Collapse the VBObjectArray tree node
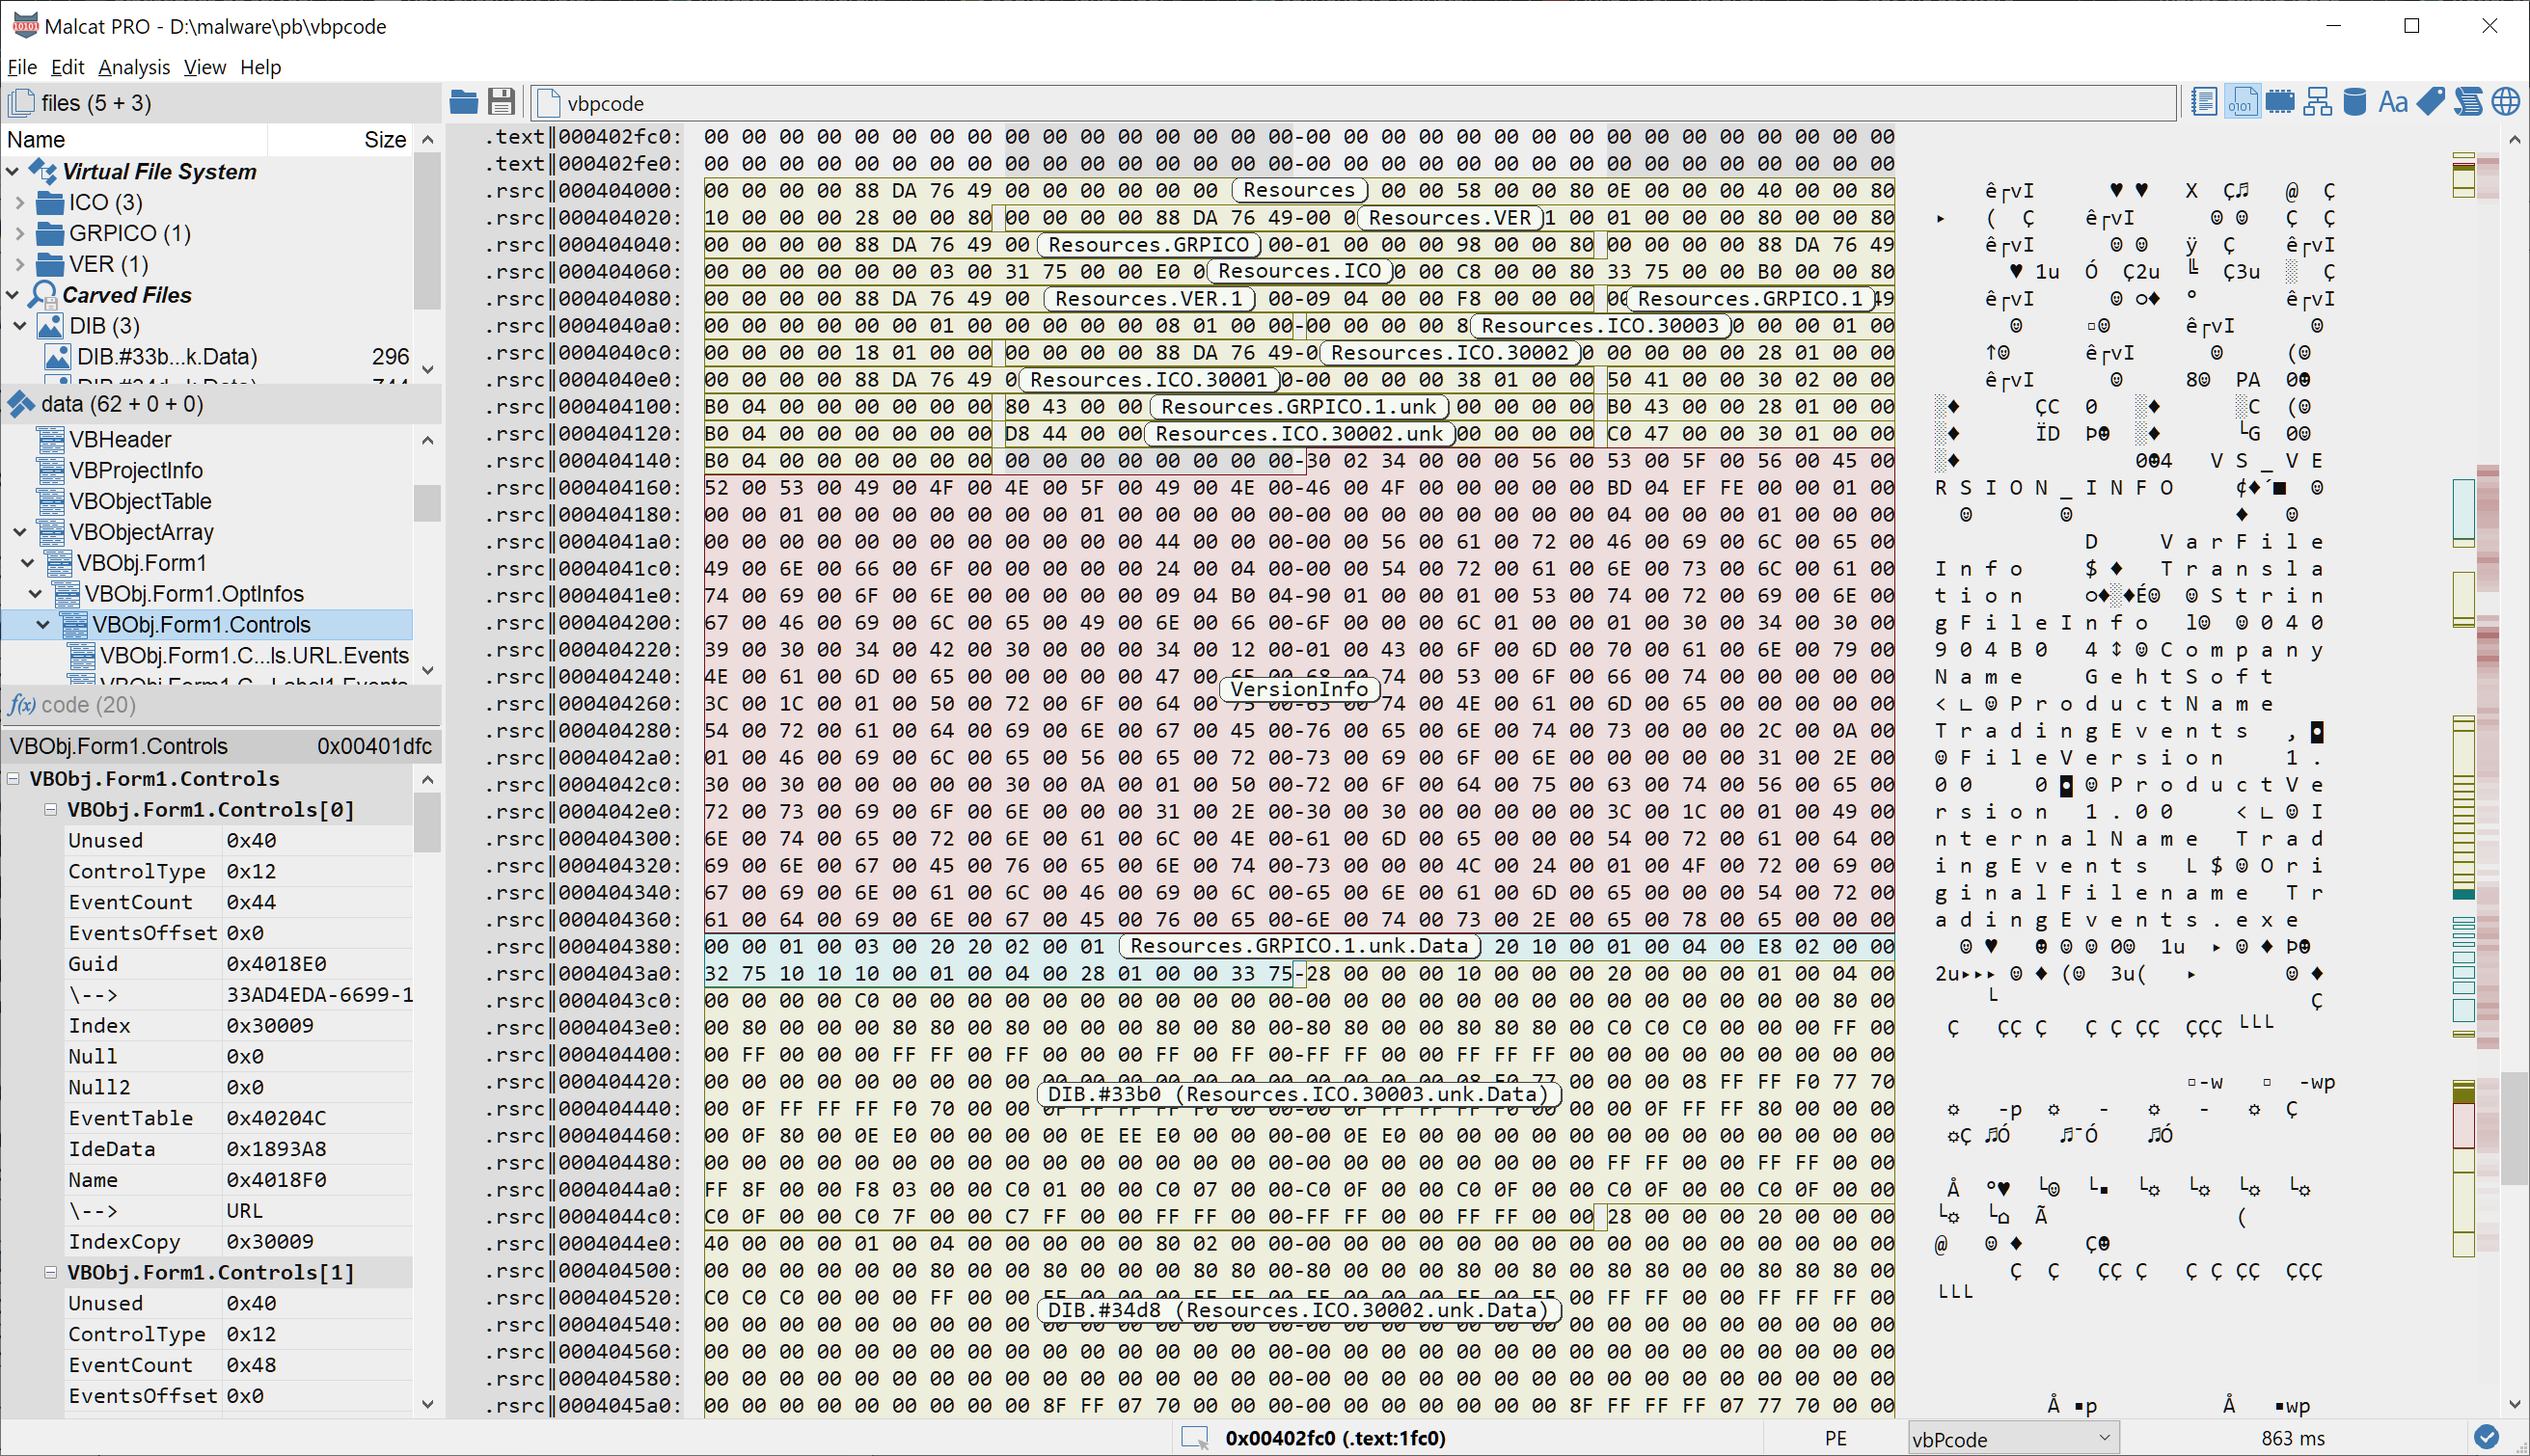 tap(20, 532)
